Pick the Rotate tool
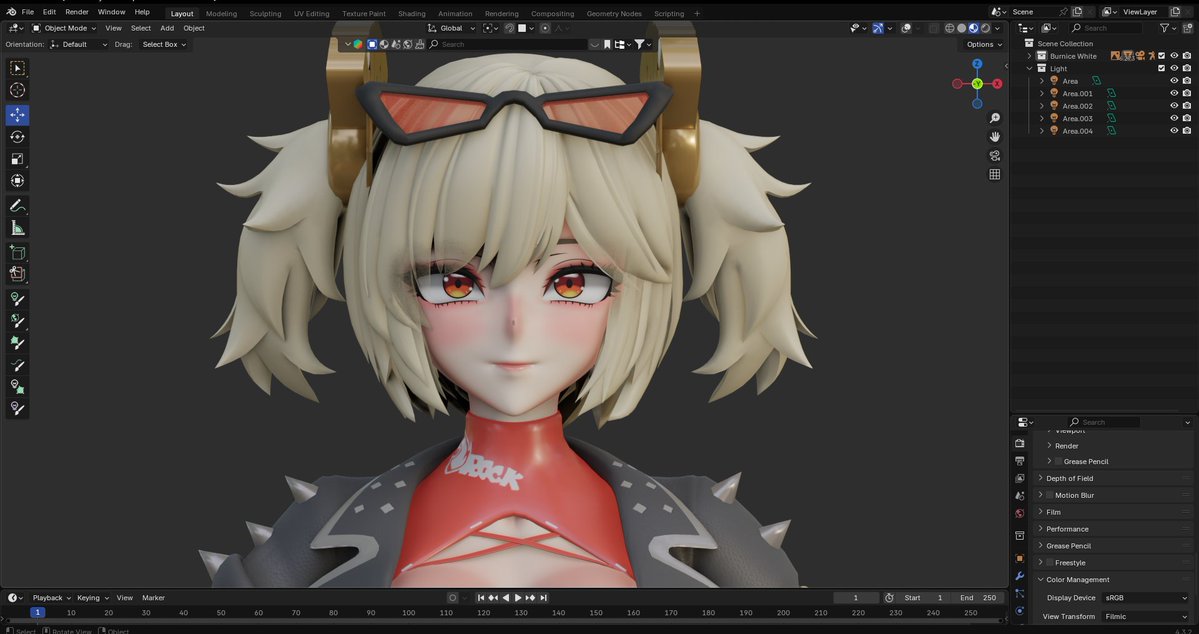 17,137
